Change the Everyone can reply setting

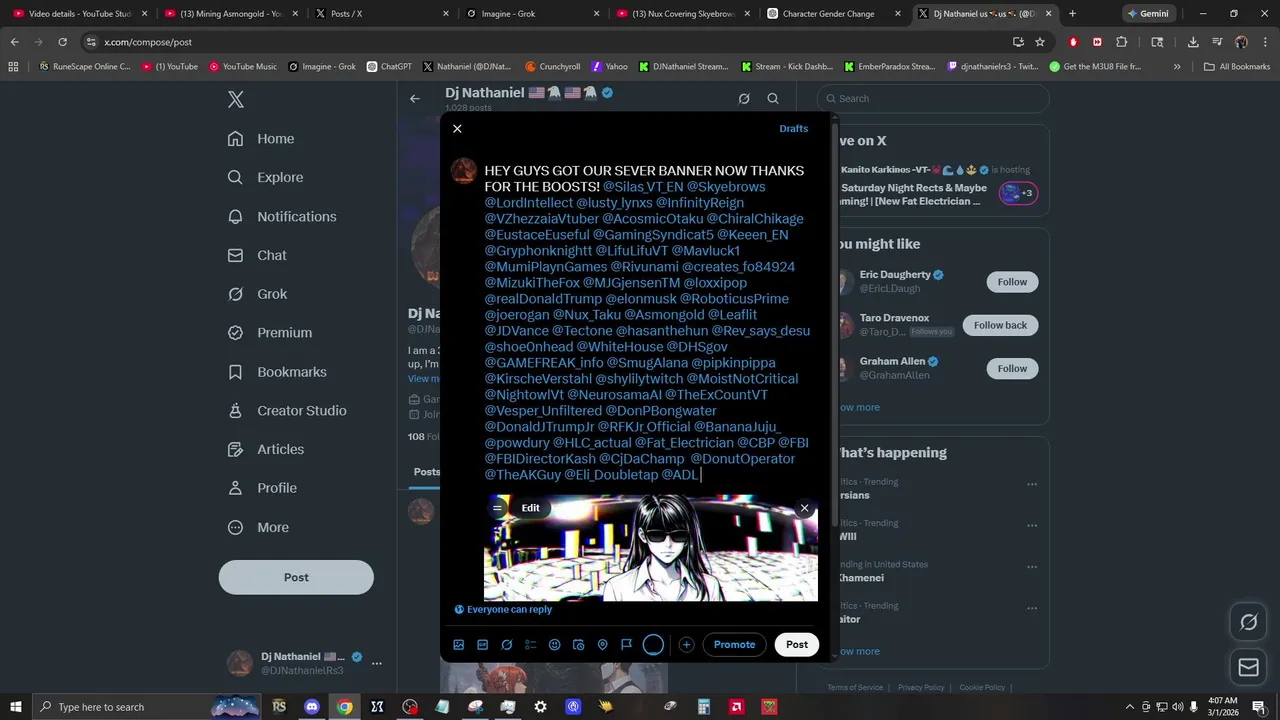click(x=503, y=609)
